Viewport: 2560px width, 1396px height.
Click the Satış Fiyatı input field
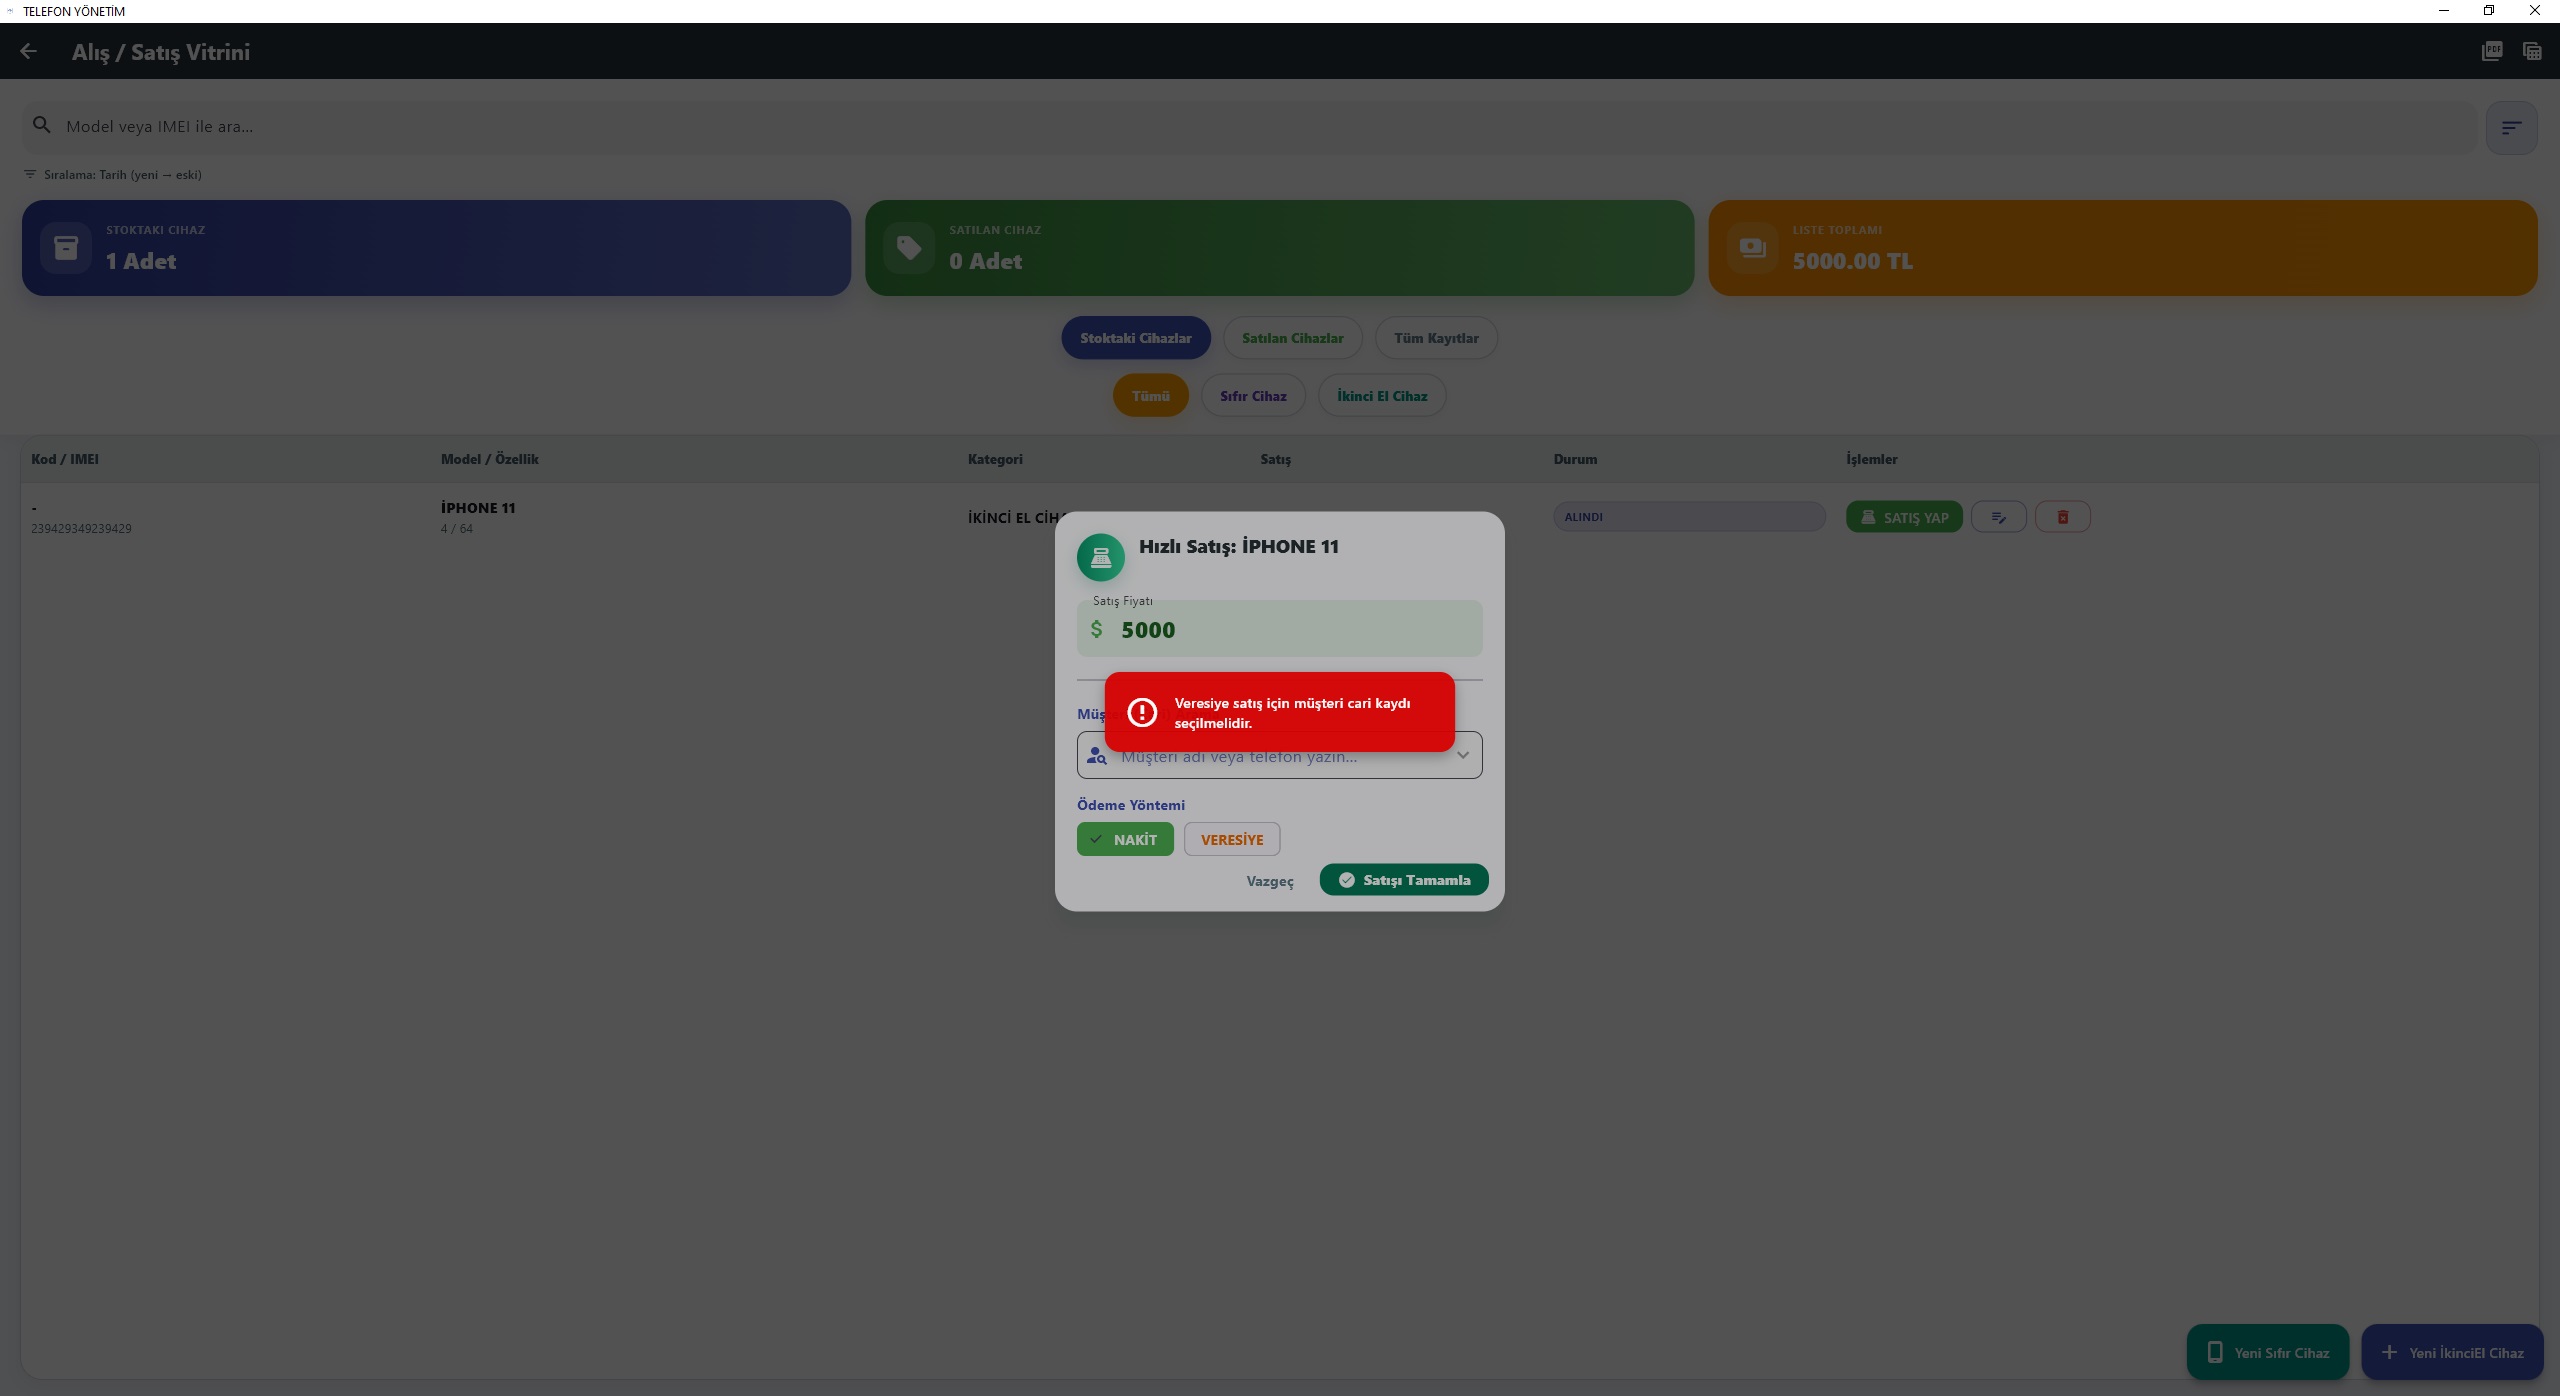[1279, 628]
